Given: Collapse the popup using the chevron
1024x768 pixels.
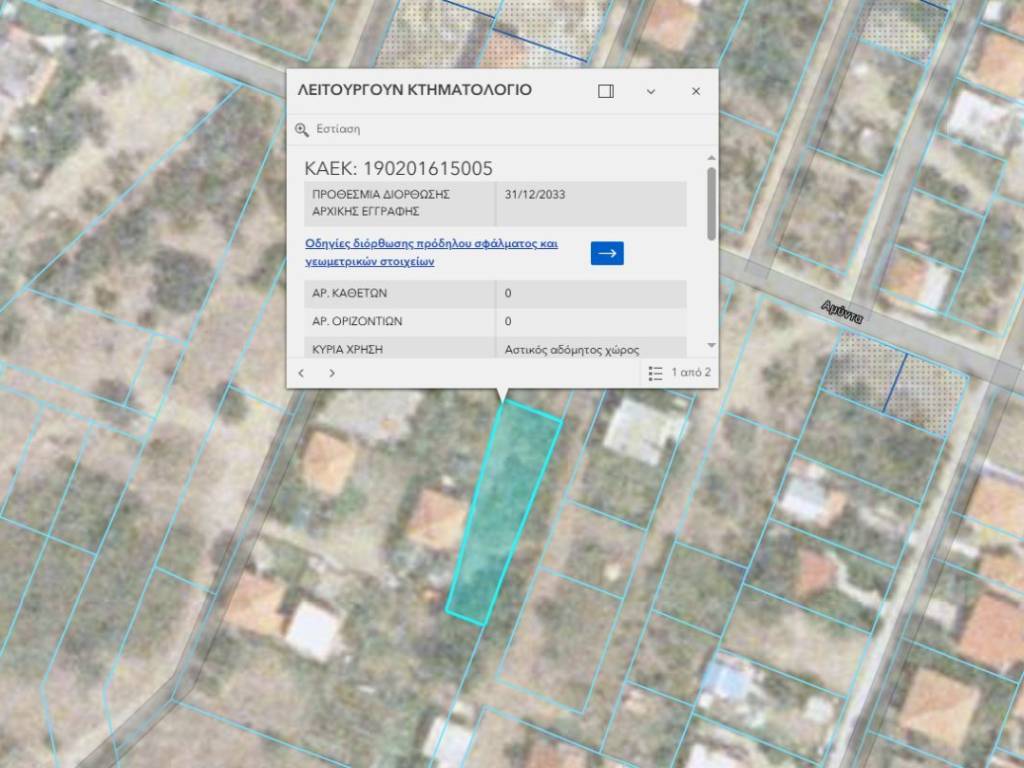Looking at the screenshot, I should pyautogui.click(x=651, y=91).
